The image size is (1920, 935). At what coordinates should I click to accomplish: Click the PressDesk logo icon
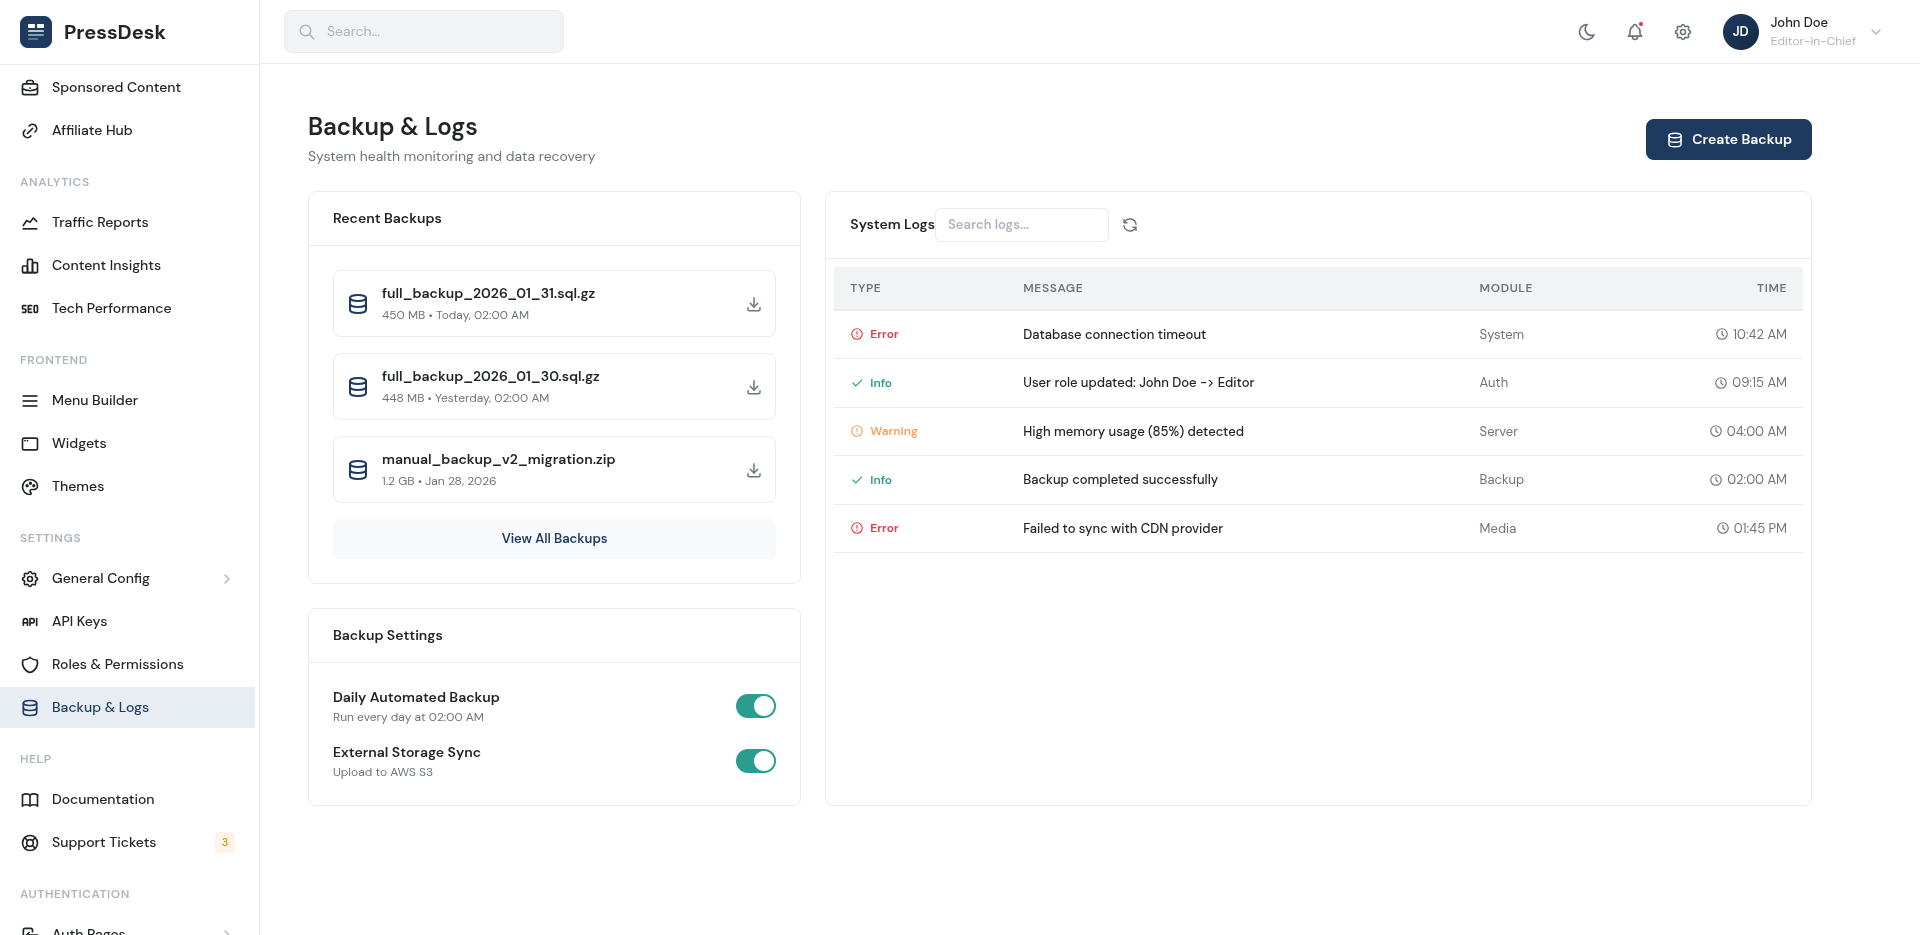tap(36, 32)
